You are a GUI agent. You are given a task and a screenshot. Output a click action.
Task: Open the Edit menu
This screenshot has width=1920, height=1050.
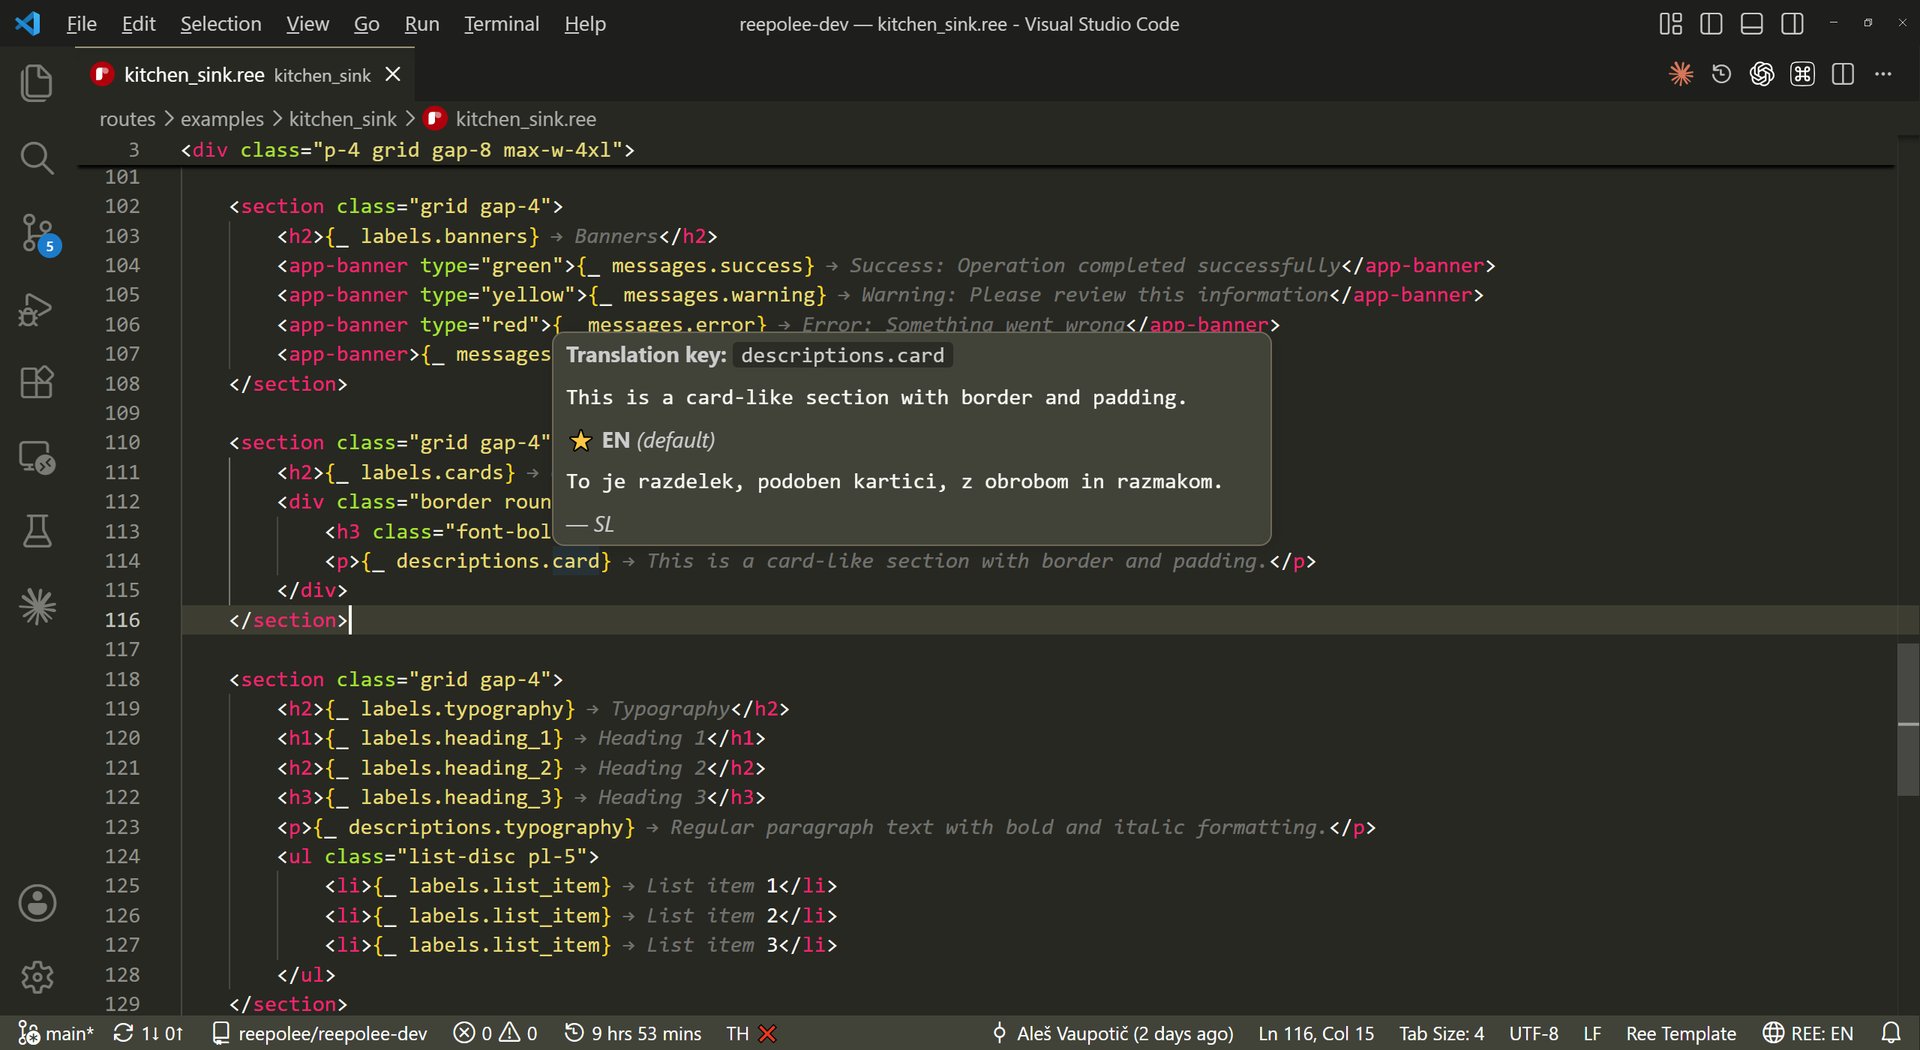pos(138,24)
